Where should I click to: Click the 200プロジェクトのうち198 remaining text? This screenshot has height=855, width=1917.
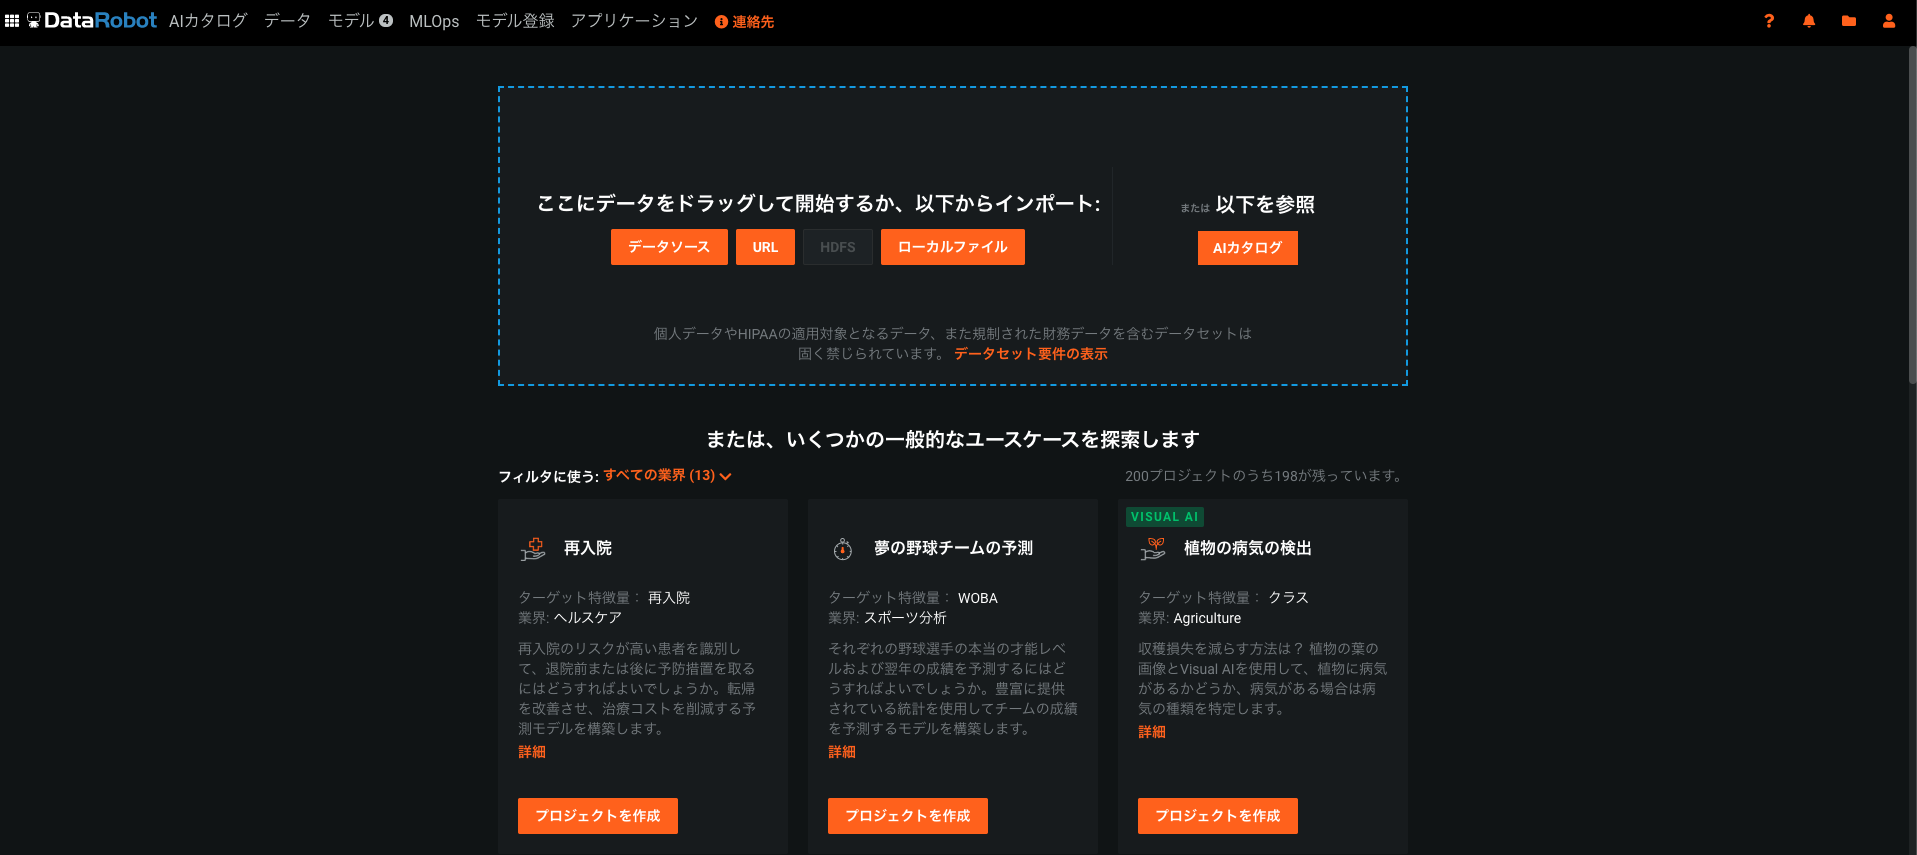1264,476
